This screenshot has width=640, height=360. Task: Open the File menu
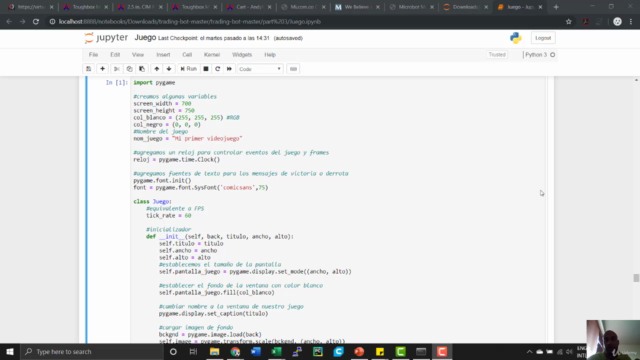coord(93,55)
